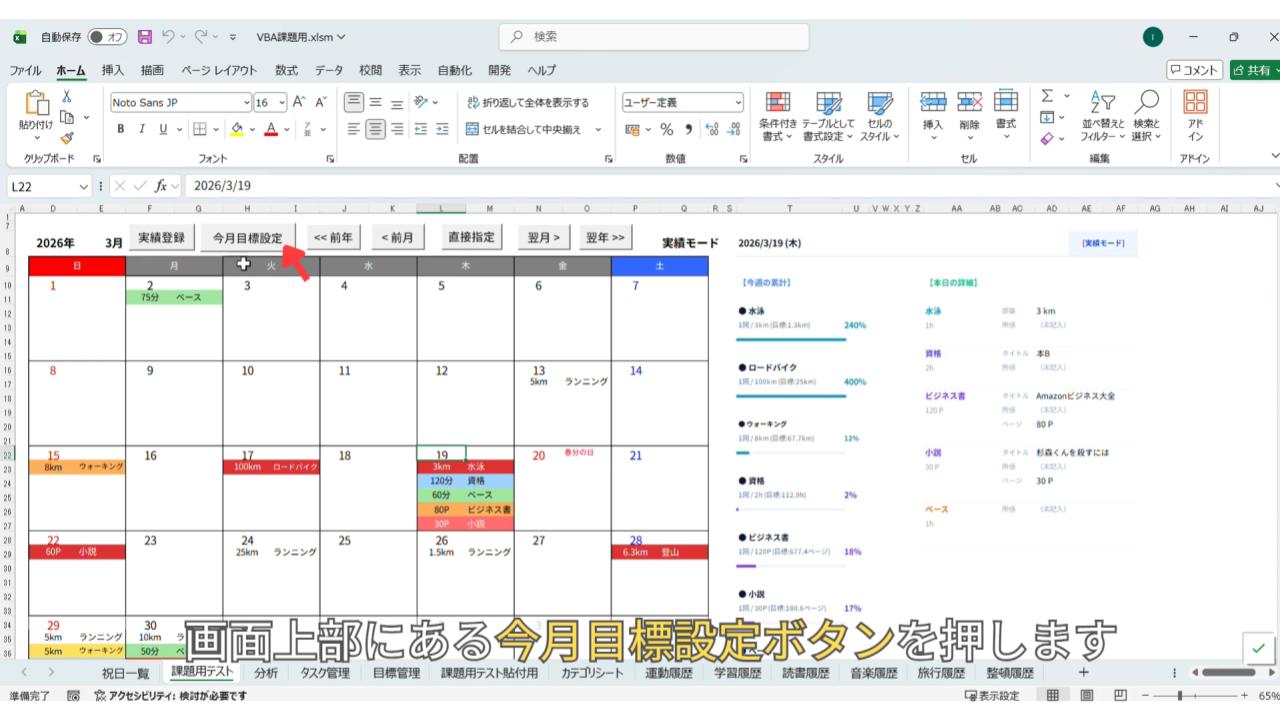
Task: Open conditional formatting (条件付き書式)
Action: pos(777,117)
